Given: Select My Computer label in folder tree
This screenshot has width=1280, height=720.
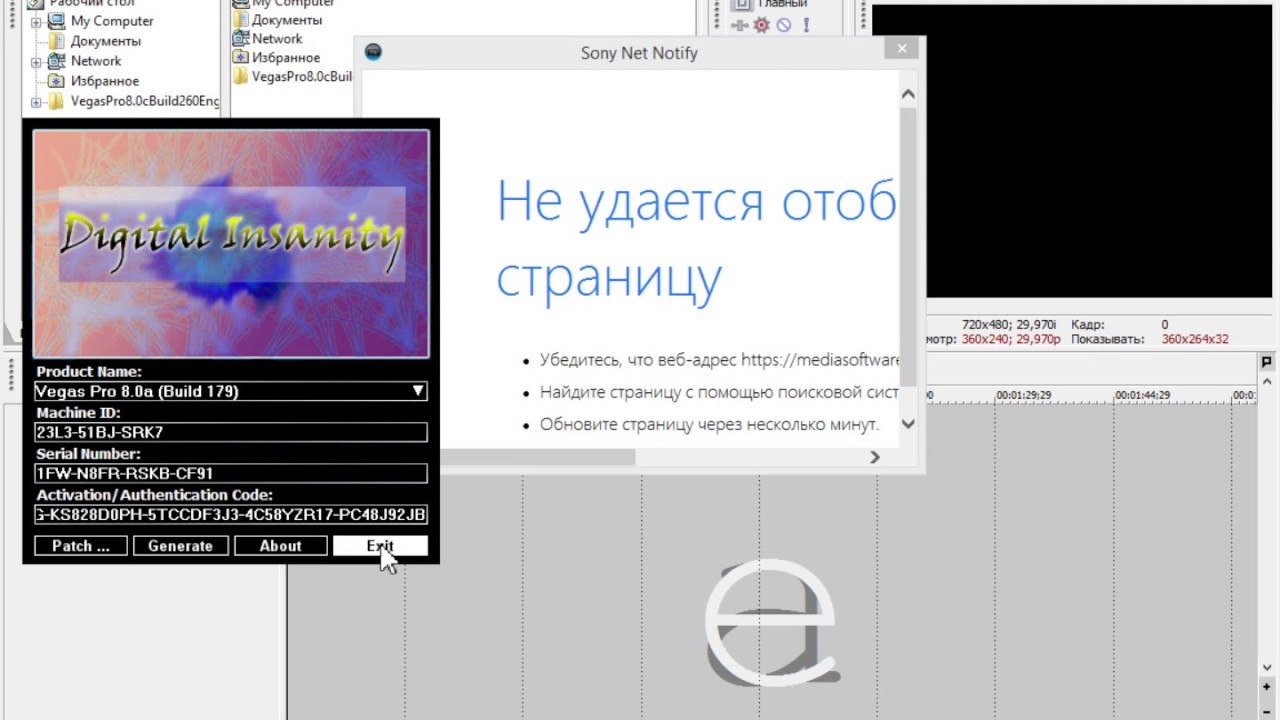Looking at the screenshot, I should (112, 21).
